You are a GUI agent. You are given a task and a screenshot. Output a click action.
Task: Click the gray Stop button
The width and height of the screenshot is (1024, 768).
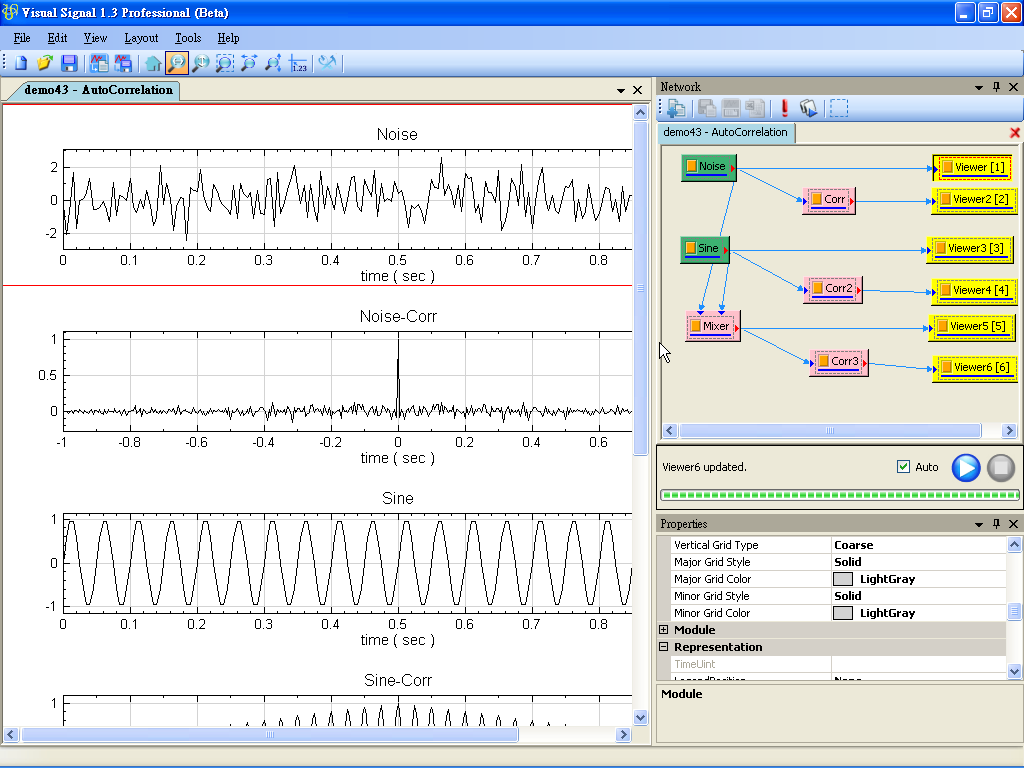(x=1000, y=467)
